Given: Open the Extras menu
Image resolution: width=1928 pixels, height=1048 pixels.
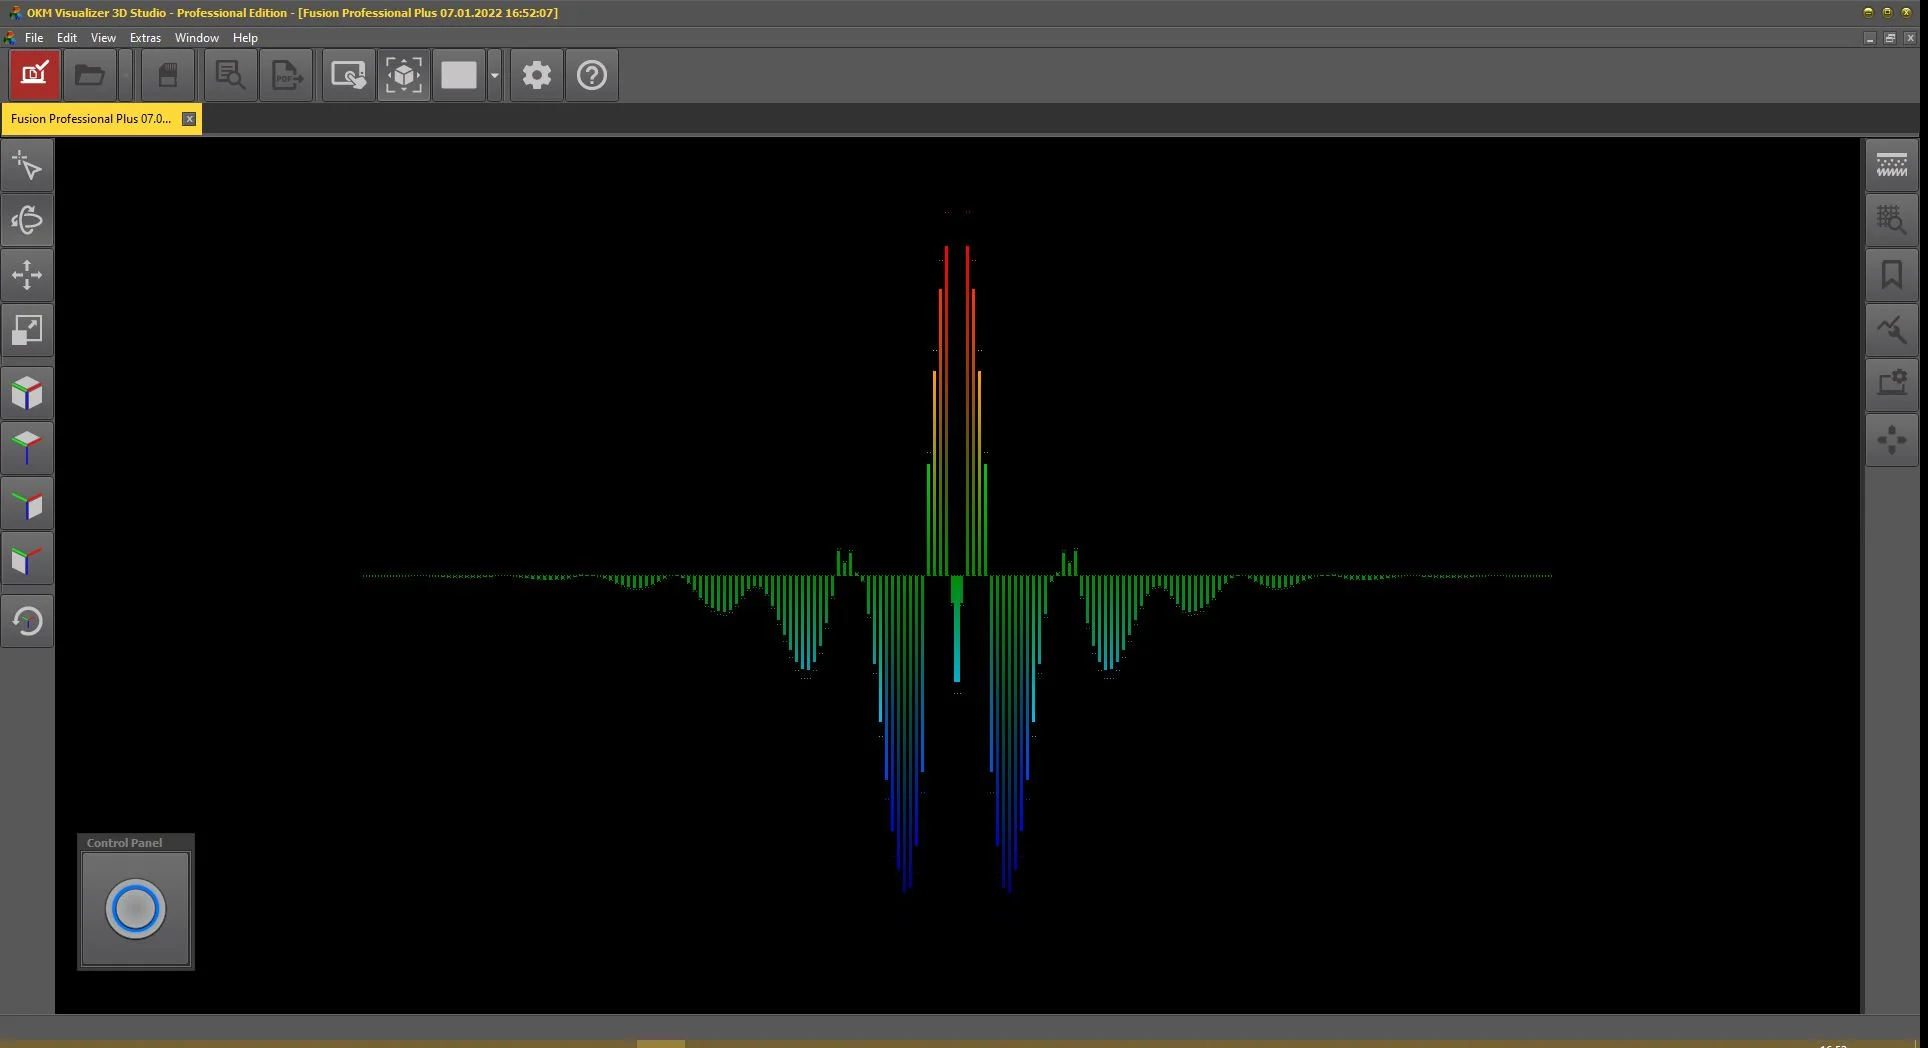Looking at the screenshot, I should (145, 38).
